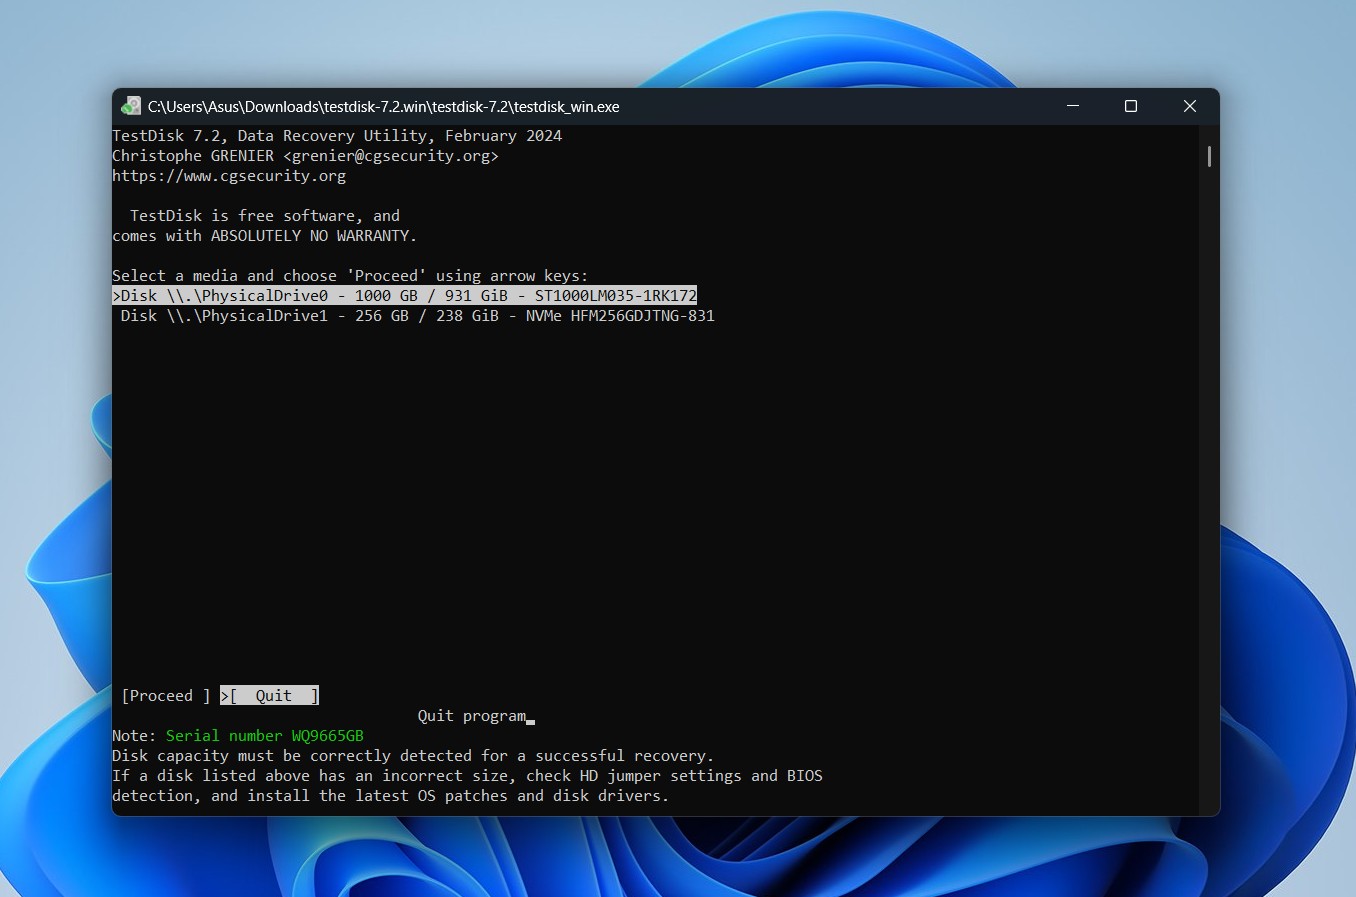Click the grenier@cgsecurity.org email line

[x=305, y=156]
